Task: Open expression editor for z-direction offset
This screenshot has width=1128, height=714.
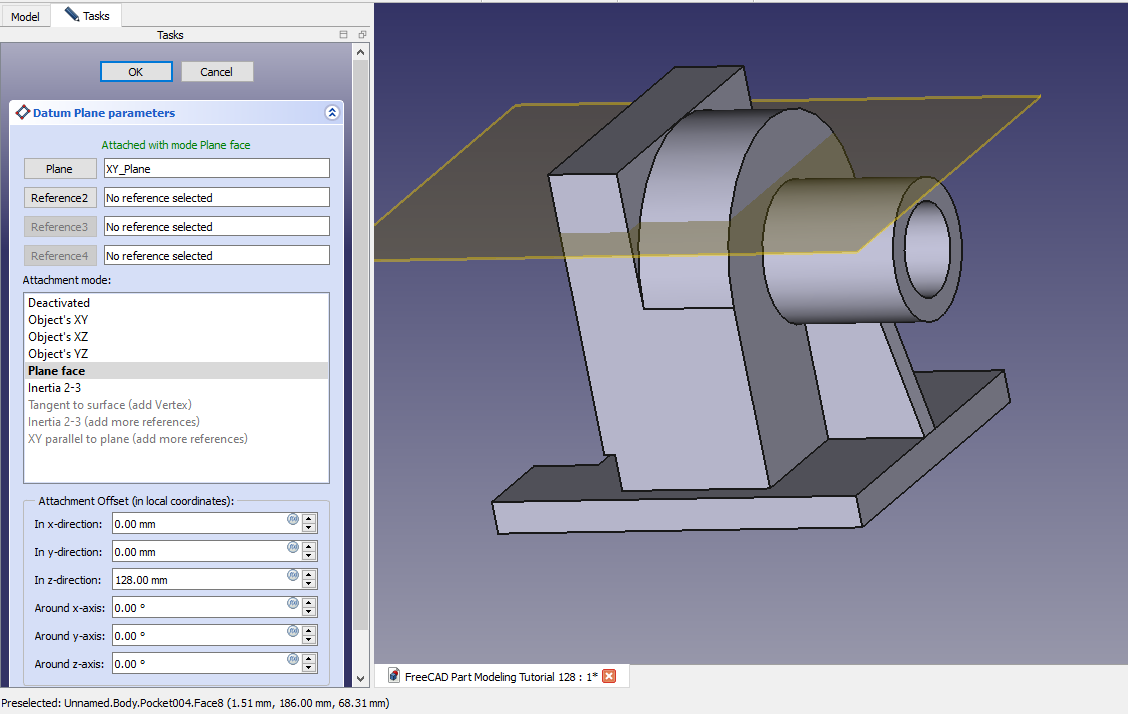Action: point(293,575)
